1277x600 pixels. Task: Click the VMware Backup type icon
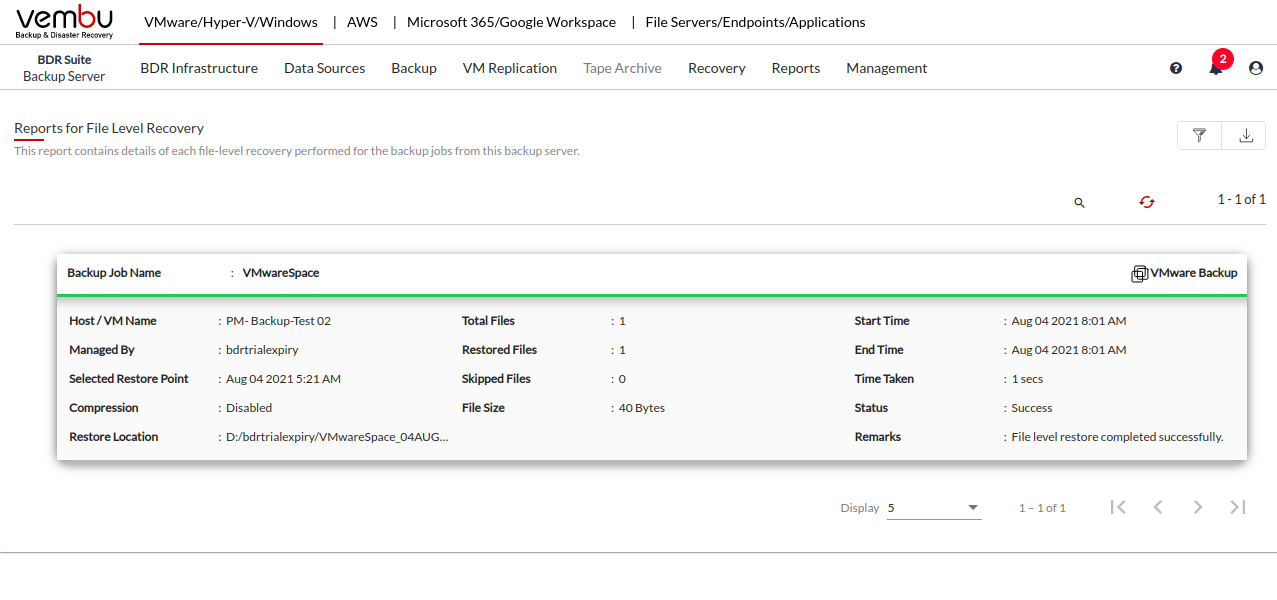1139,274
